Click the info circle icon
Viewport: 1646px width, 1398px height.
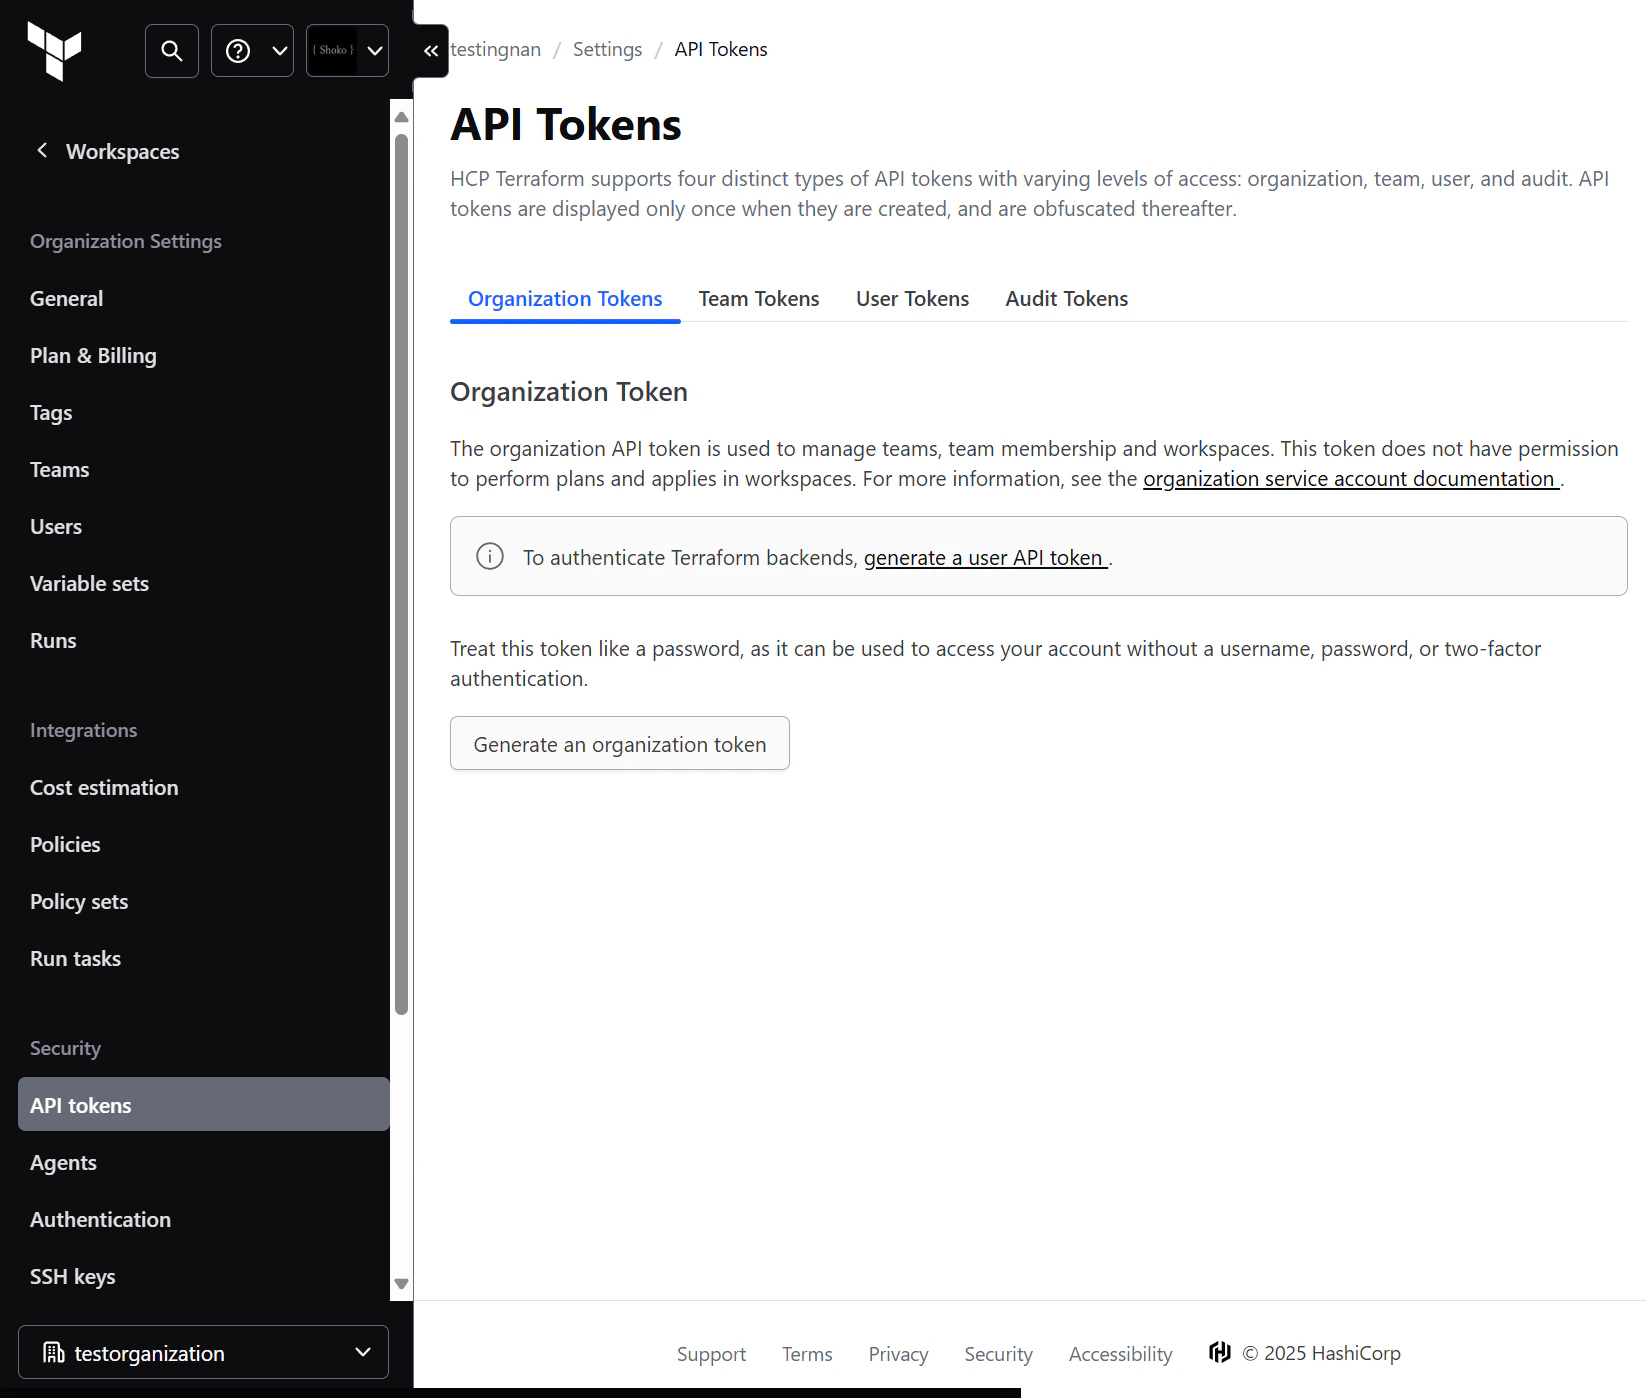pos(490,556)
